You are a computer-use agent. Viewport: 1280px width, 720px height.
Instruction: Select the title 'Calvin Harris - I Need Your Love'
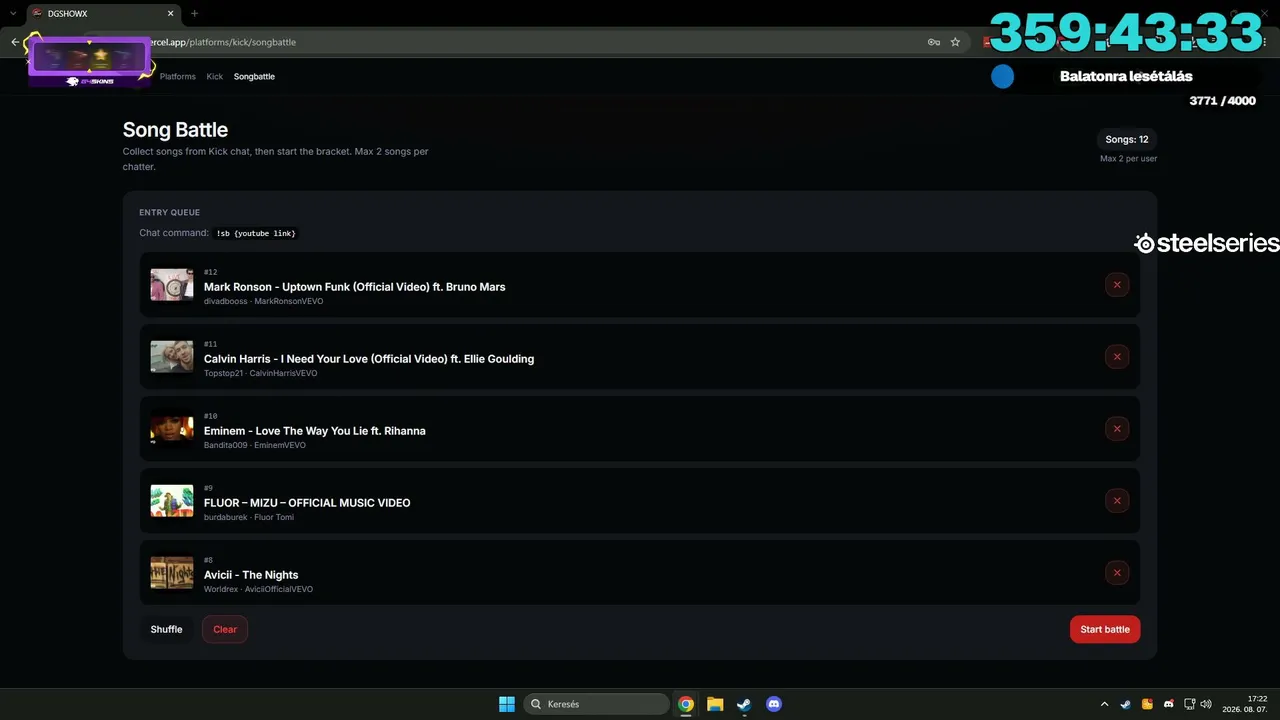click(x=369, y=359)
